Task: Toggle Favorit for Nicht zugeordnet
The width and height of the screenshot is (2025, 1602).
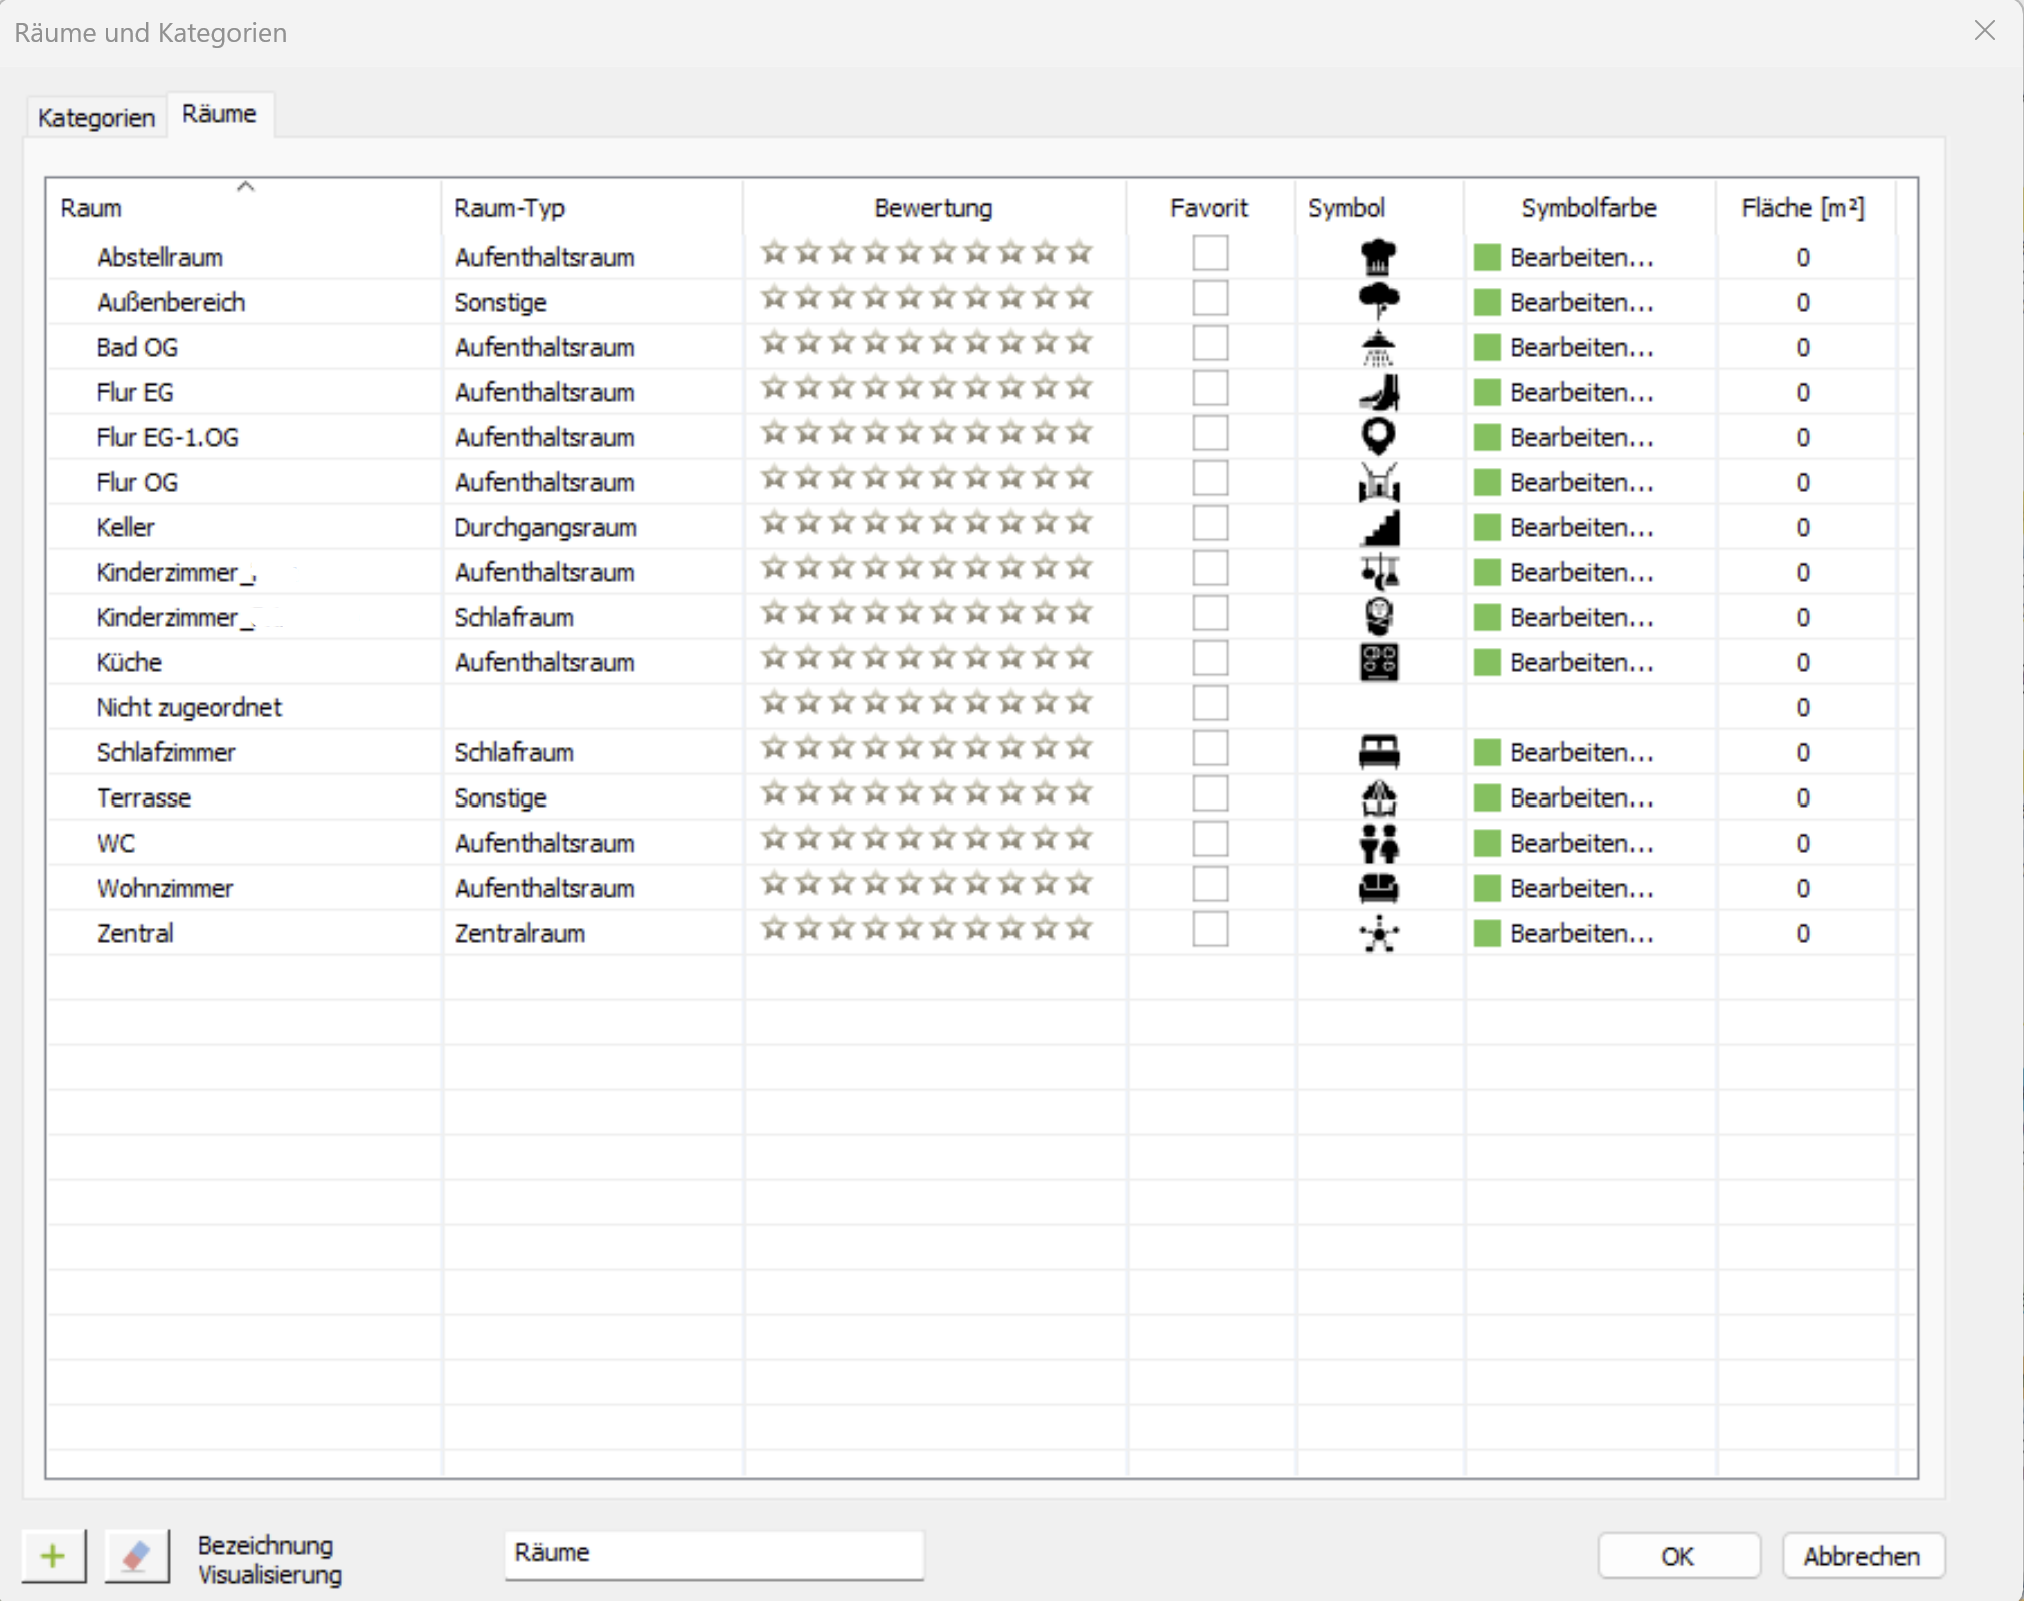Action: tap(1210, 703)
